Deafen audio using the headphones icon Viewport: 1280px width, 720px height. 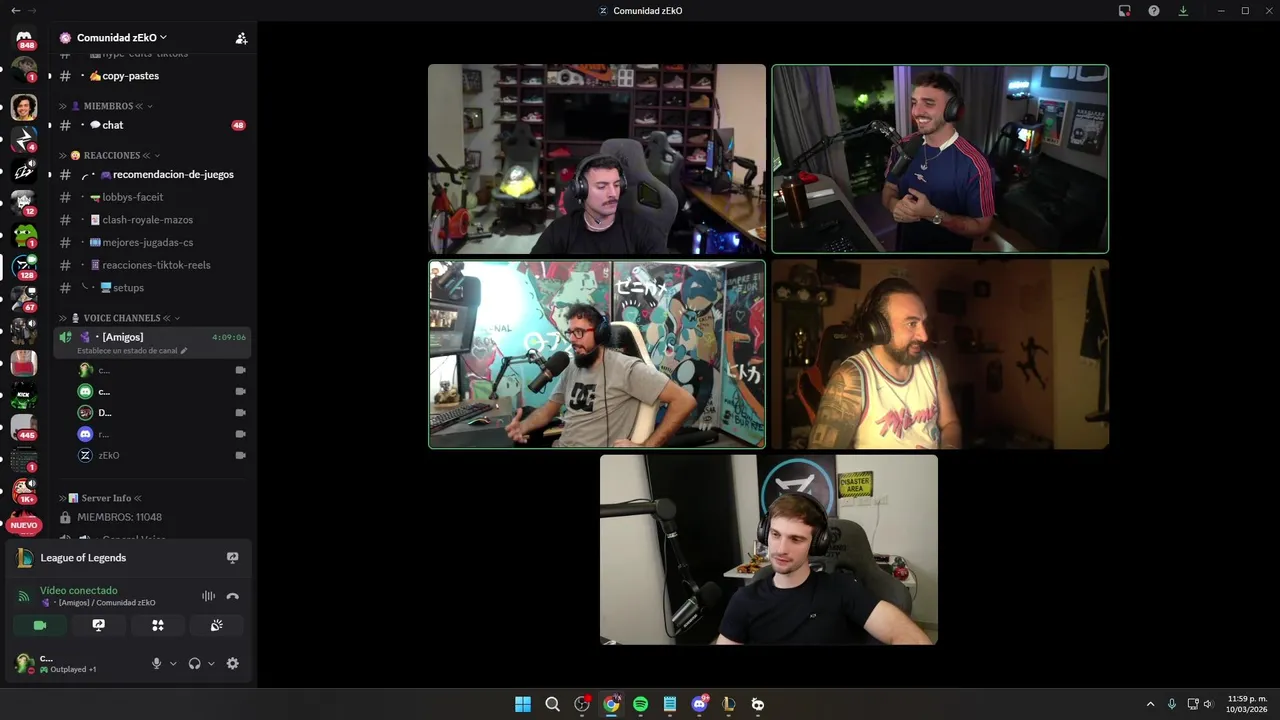pyautogui.click(x=194, y=663)
